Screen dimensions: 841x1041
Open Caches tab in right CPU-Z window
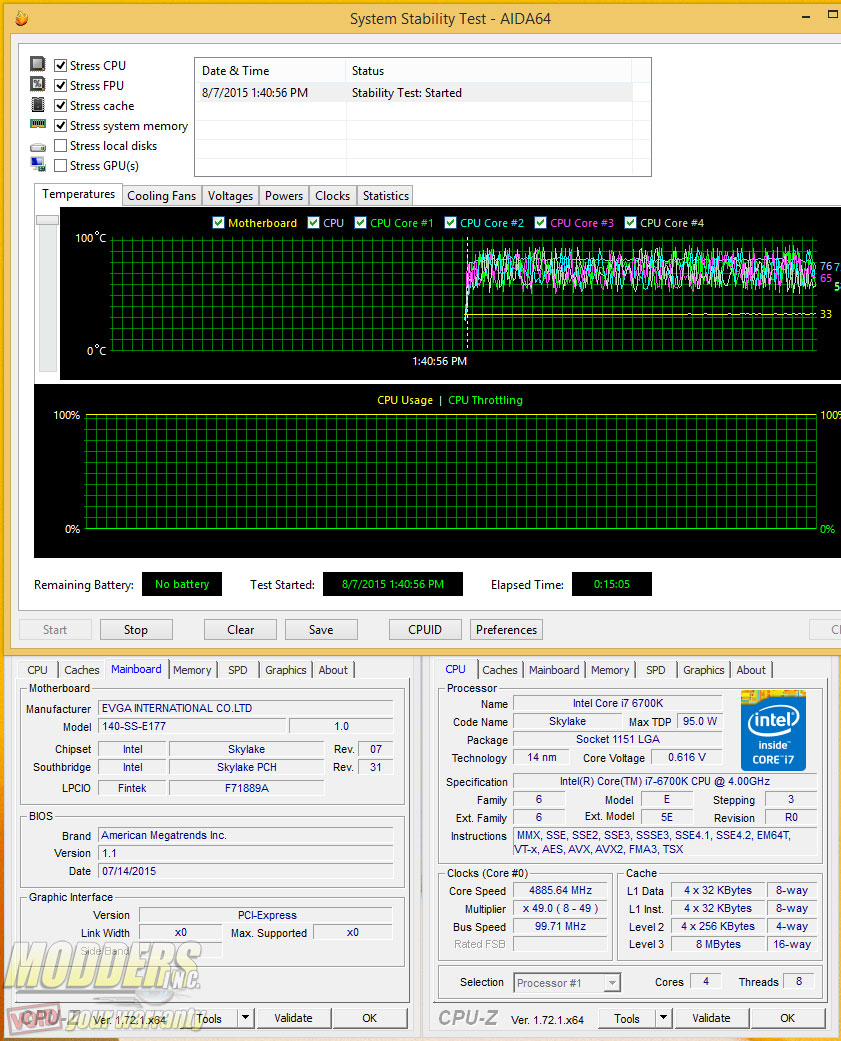click(x=499, y=670)
